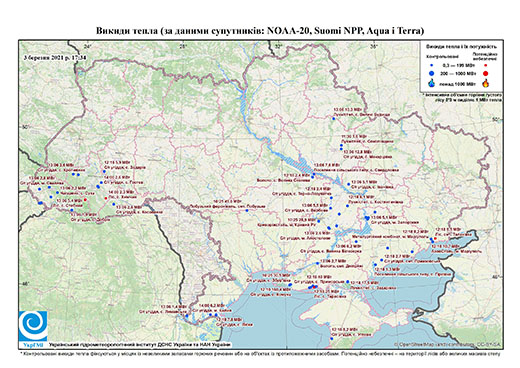
Task: Click the blue marker at Zaporizhzhia
Action: 367,218
